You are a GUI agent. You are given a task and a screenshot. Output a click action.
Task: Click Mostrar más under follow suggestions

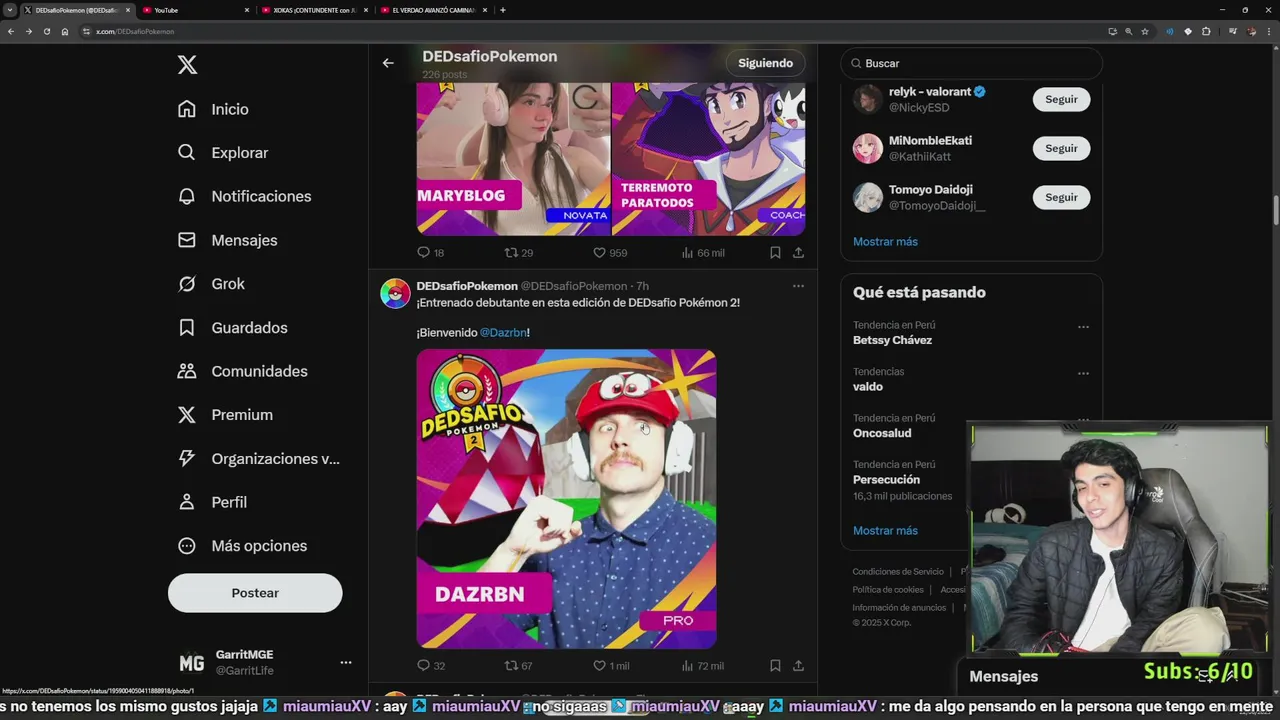point(885,241)
